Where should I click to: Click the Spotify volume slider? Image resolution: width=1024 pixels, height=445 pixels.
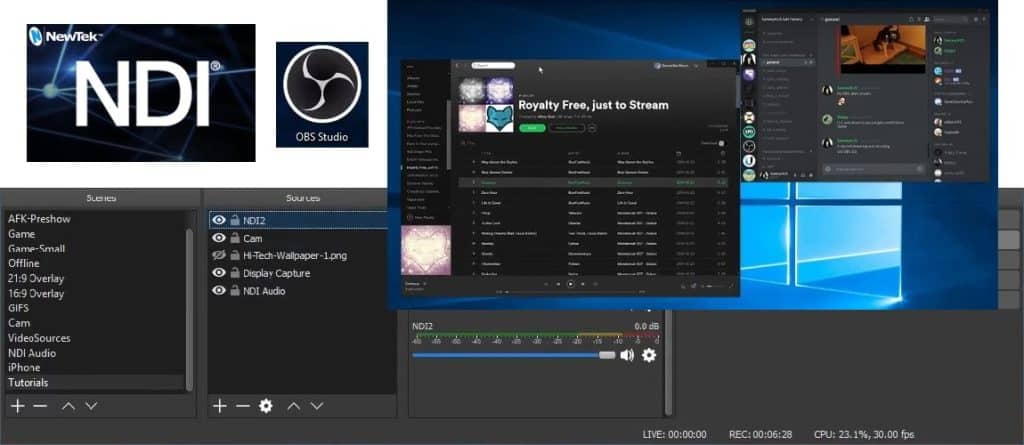point(716,286)
